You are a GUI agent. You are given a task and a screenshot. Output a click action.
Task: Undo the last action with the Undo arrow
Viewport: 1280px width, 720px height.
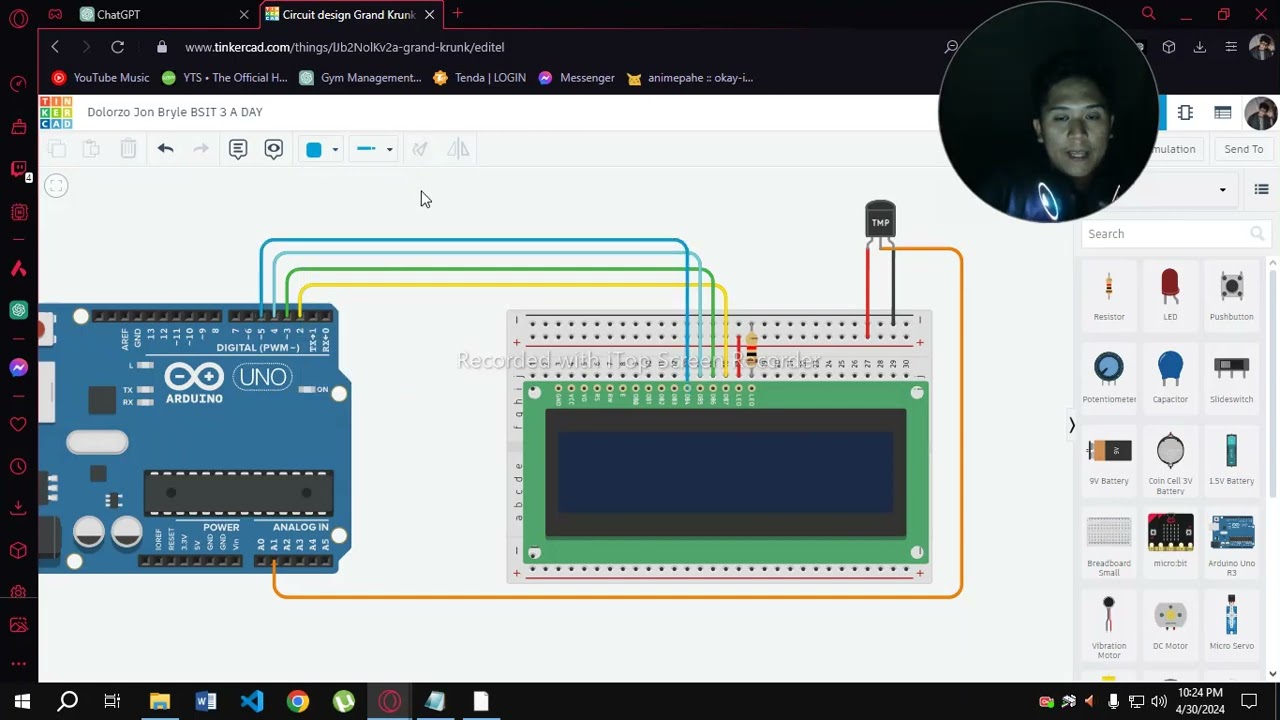pyautogui.click(x=165, y=149)
